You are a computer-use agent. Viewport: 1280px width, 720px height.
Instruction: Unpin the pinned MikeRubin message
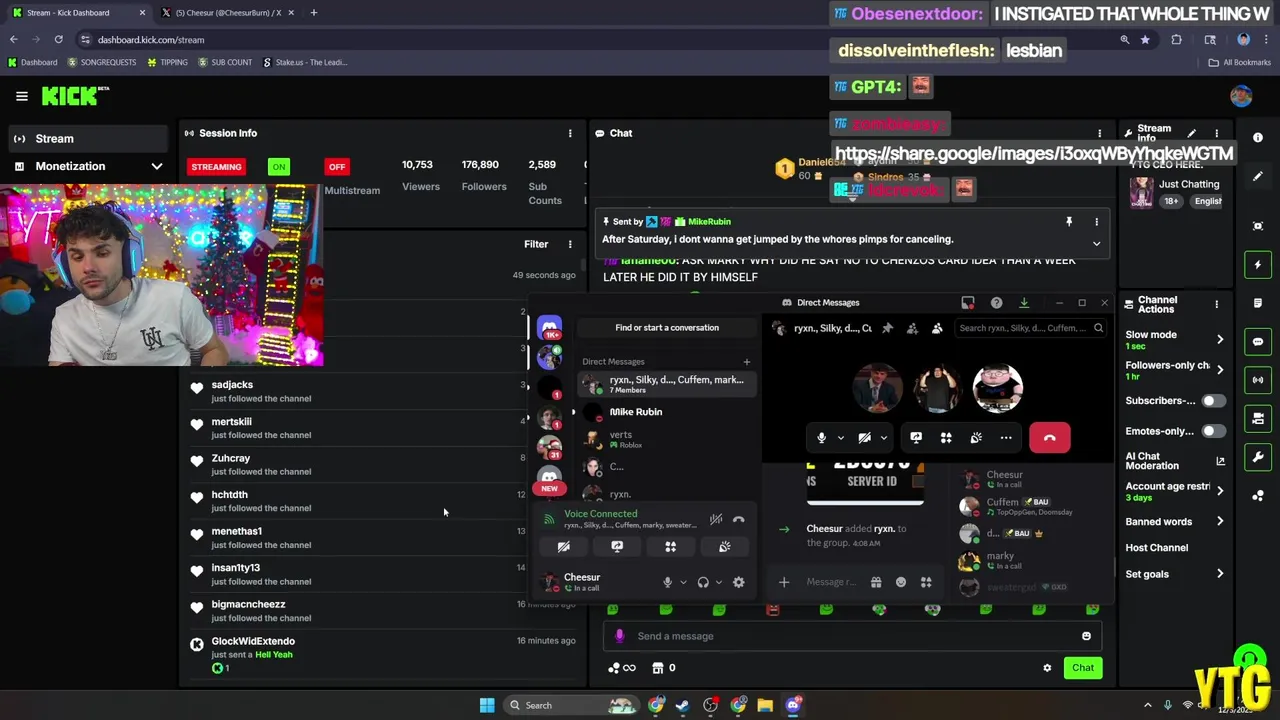click(1068, 222)
